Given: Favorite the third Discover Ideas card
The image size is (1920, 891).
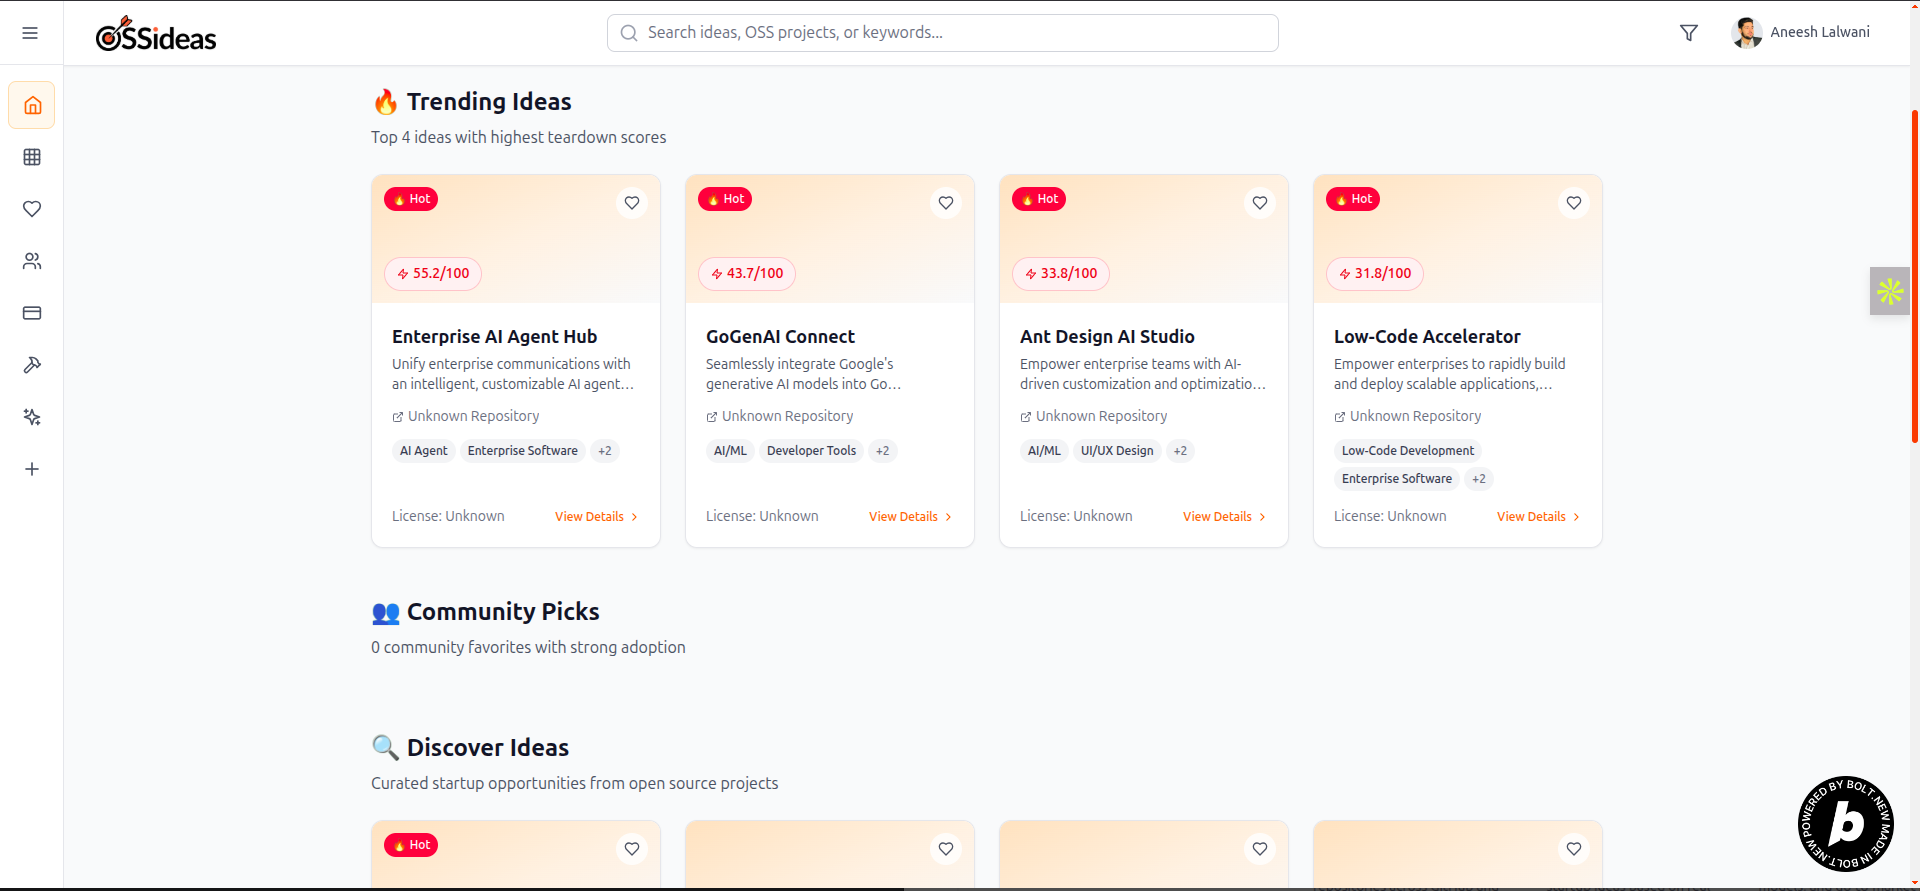Looking at the screenshot, I should 1260,849.
